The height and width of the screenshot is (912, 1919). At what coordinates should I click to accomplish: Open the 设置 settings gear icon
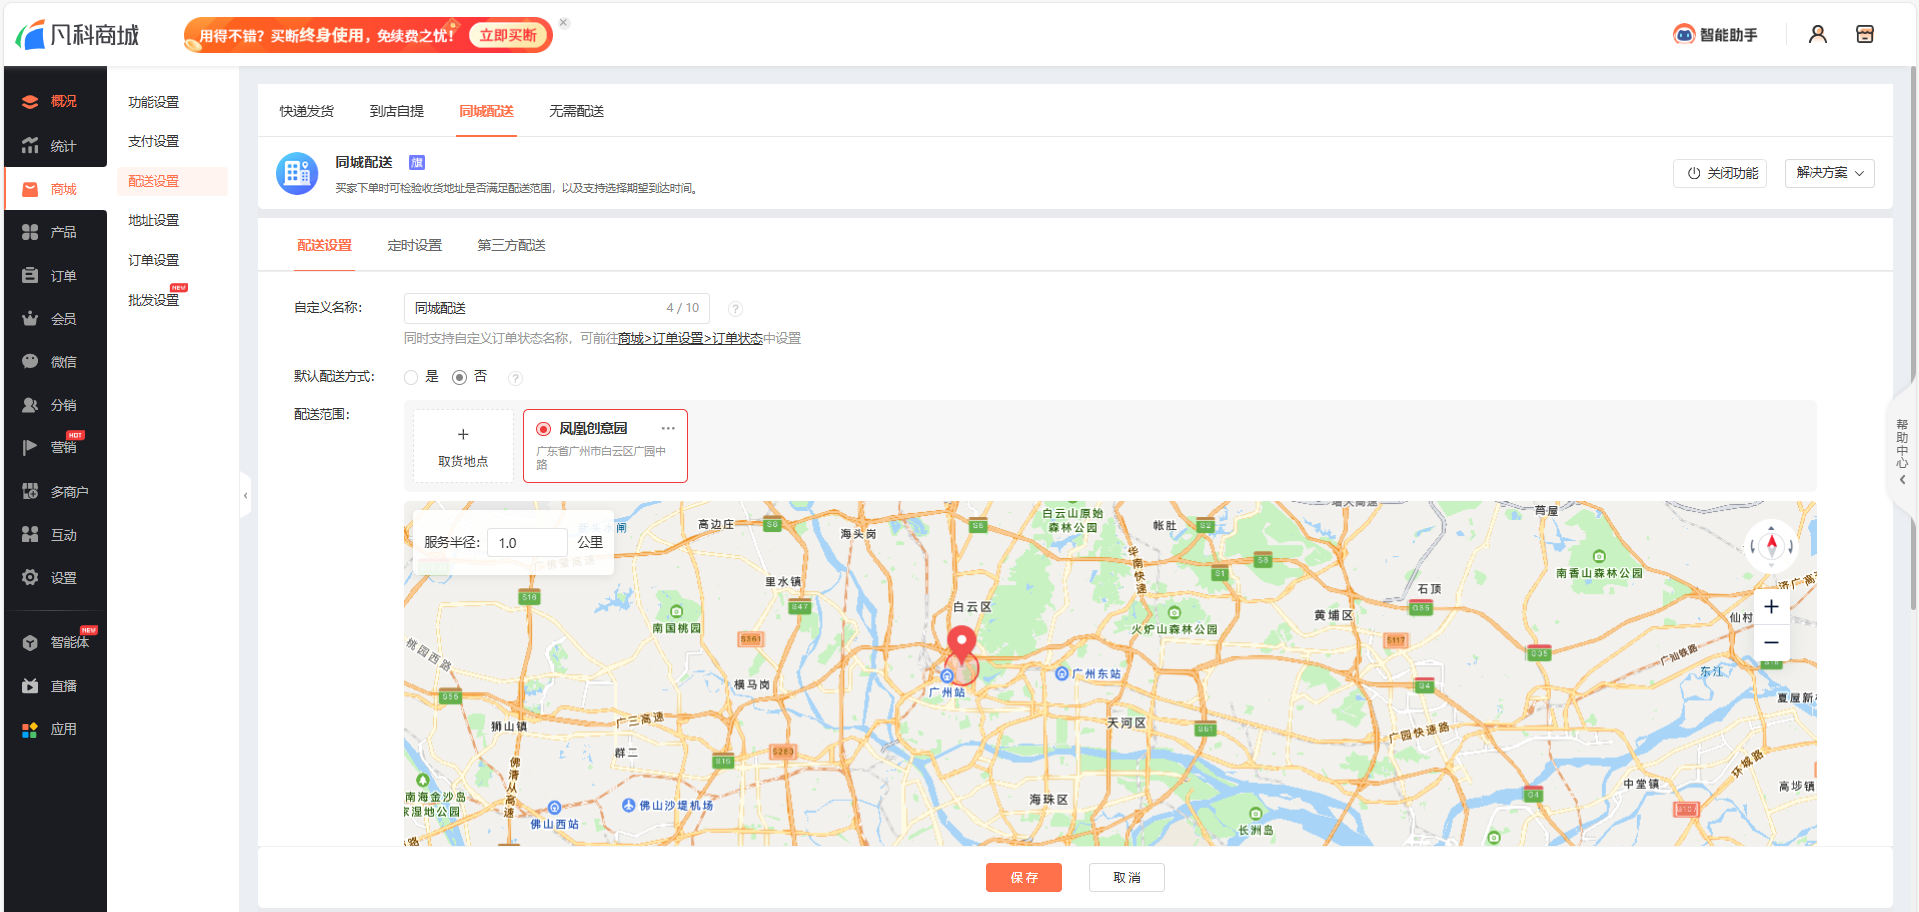30,578
